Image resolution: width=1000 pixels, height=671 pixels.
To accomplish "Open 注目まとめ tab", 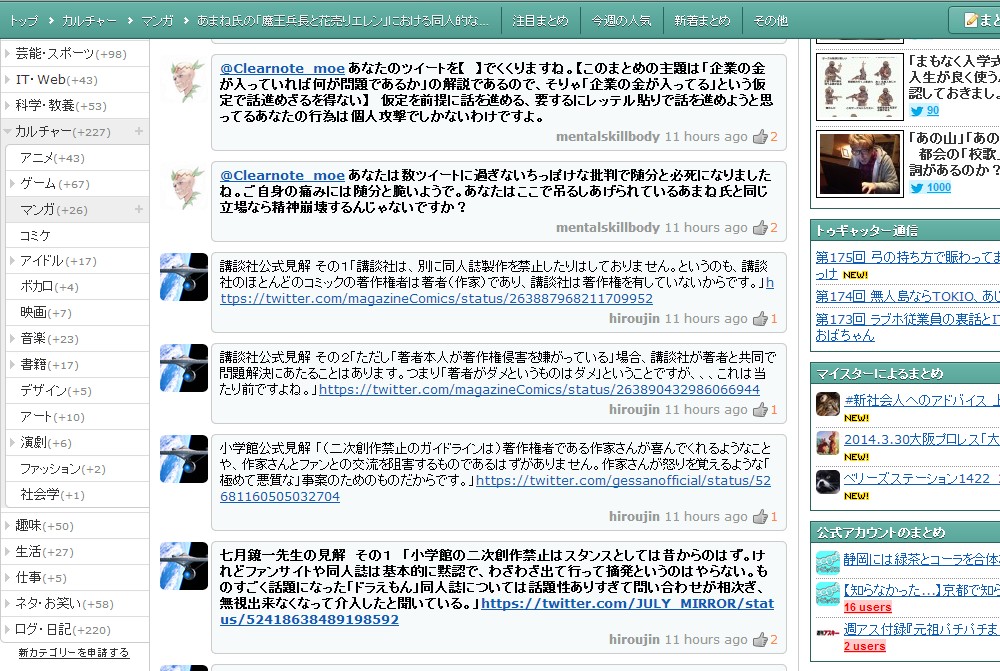I will pos(540,20).
